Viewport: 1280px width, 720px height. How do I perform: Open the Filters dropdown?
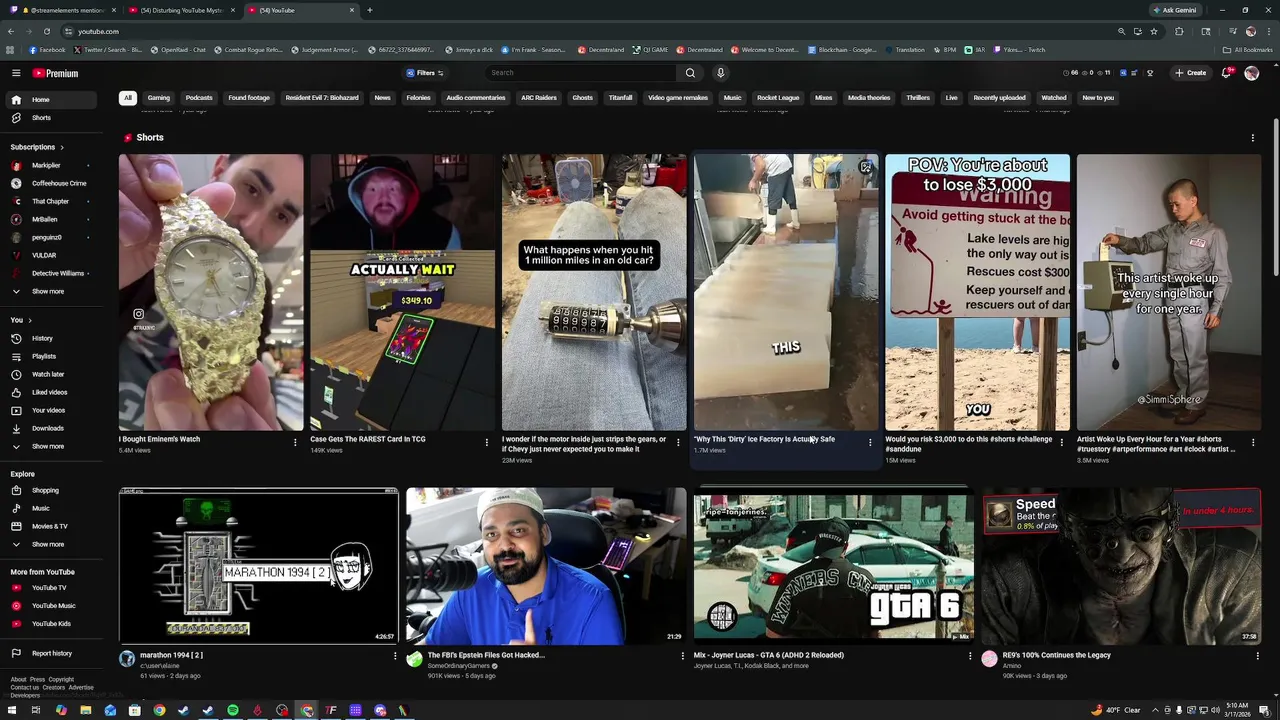coord(425,73)
